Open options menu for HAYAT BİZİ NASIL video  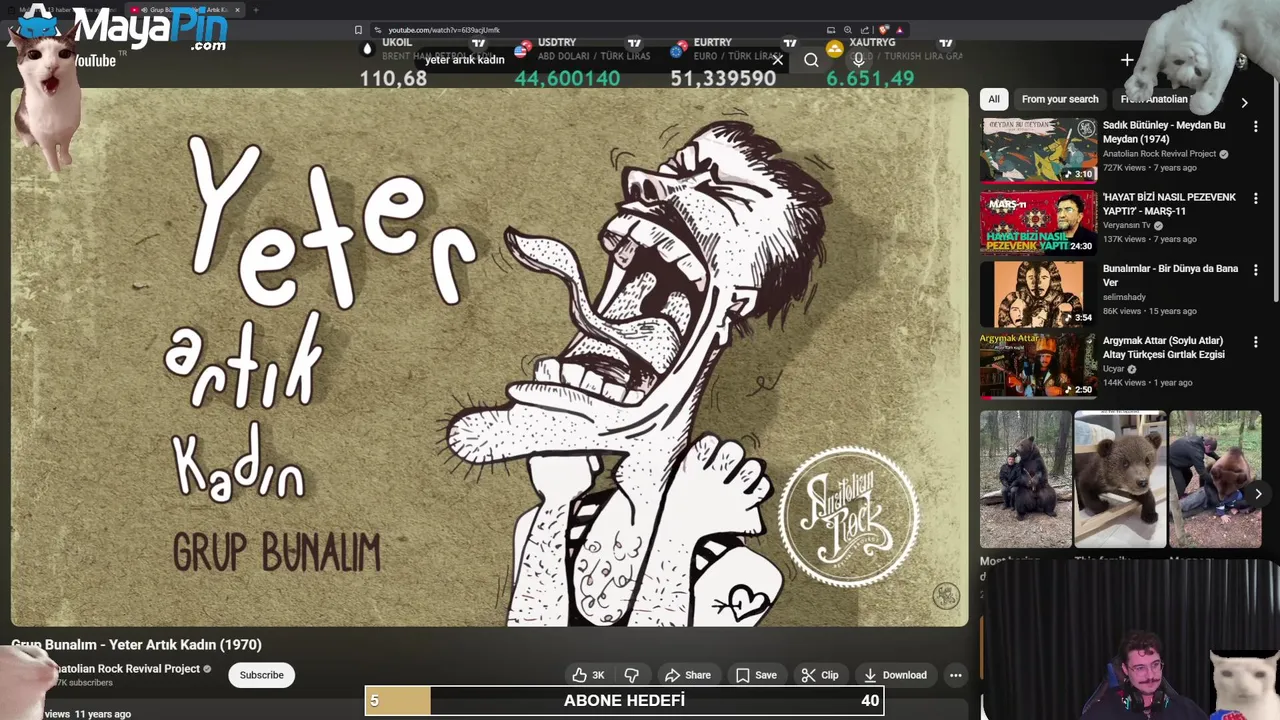click(1255, 198)
